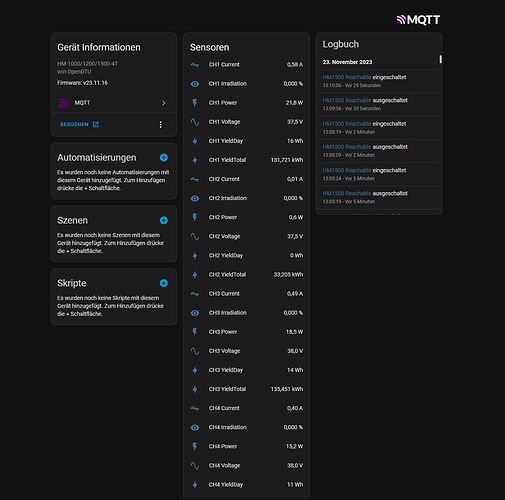Click the MQTT logo at top right
Image resolution: width=505 pixels, height=500 pixels.
[x=418, y=20]
